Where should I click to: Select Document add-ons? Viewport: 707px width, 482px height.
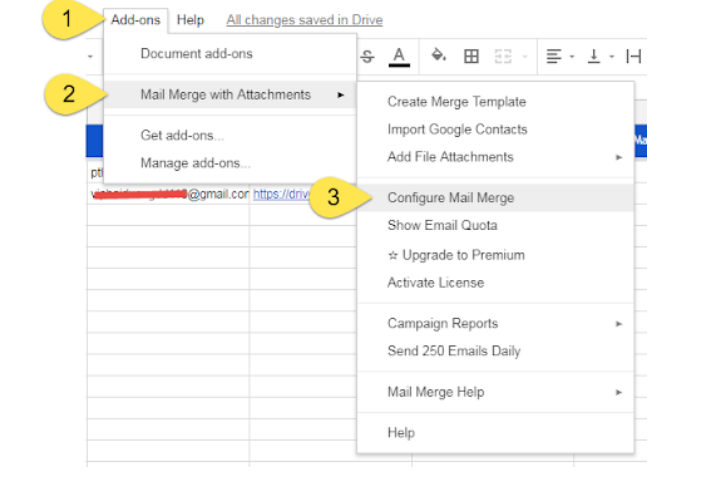point(230,54)
